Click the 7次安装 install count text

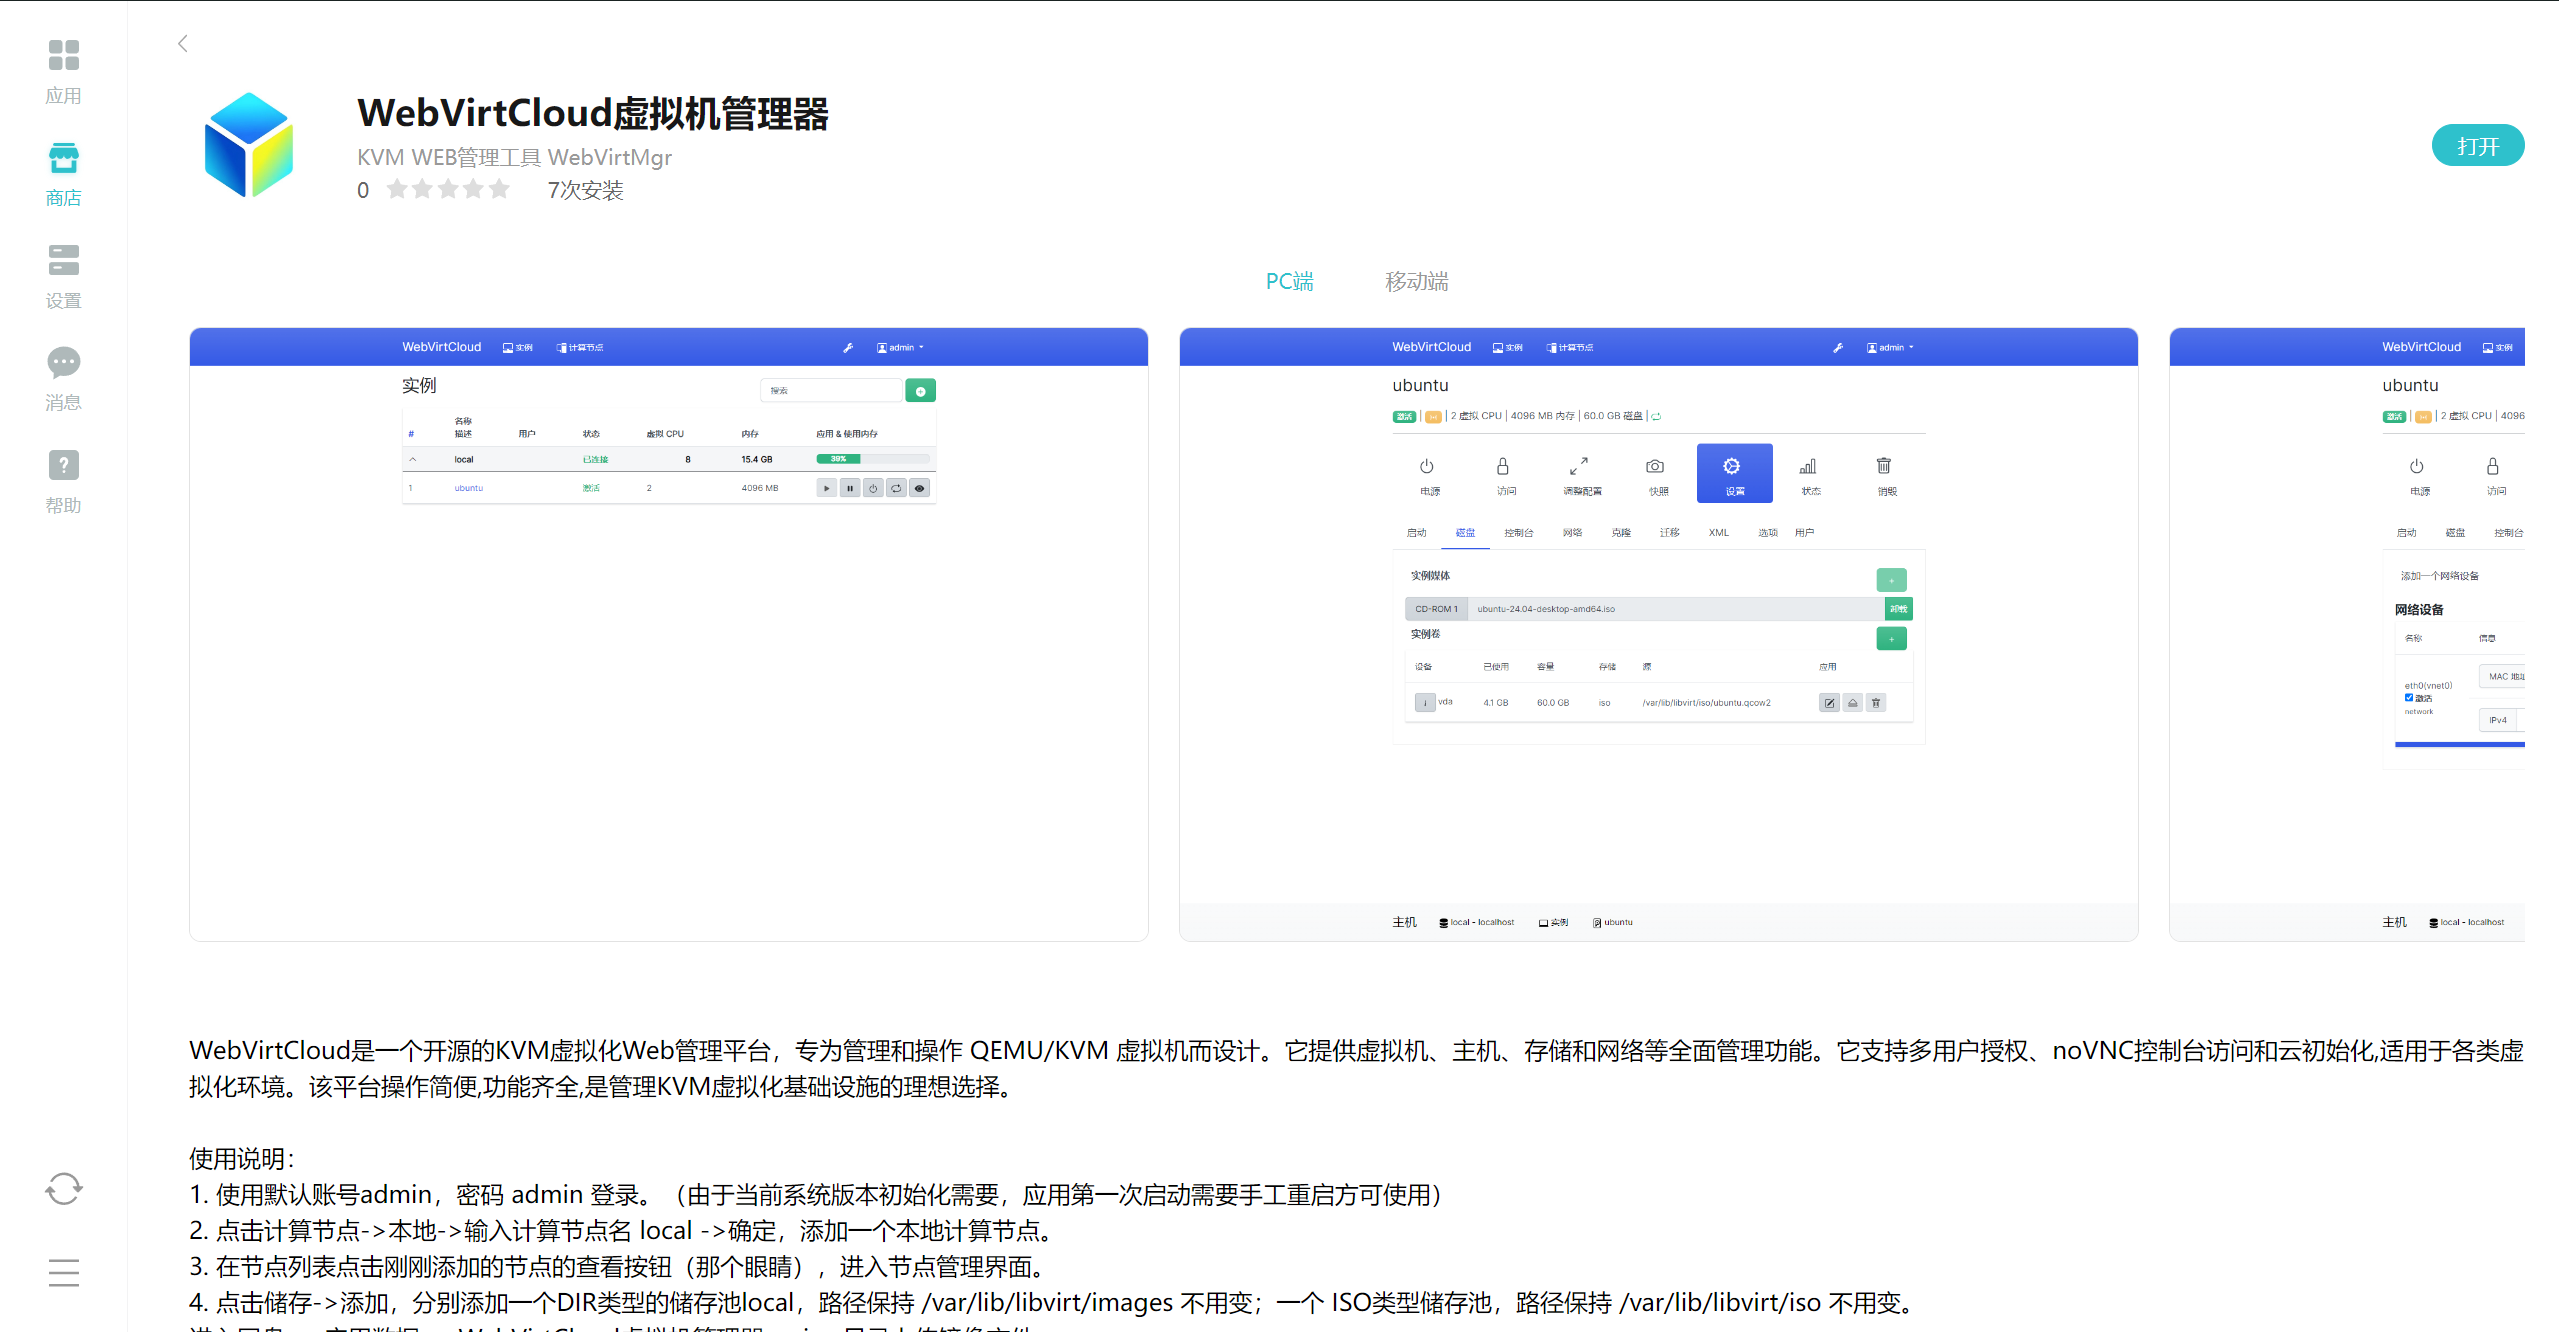coord(585,190)
